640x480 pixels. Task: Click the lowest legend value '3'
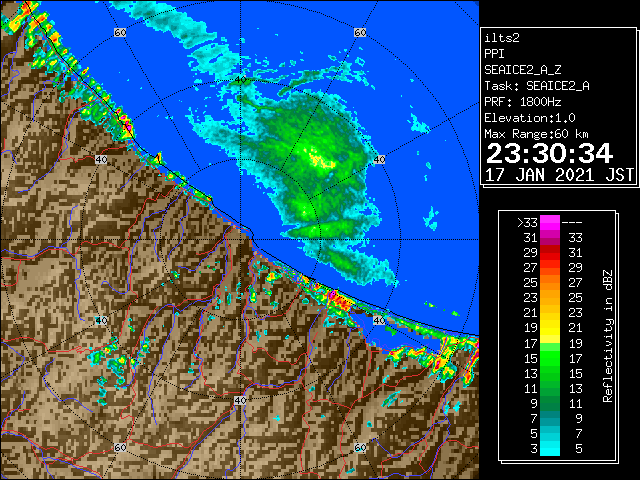tap(534, 449)
